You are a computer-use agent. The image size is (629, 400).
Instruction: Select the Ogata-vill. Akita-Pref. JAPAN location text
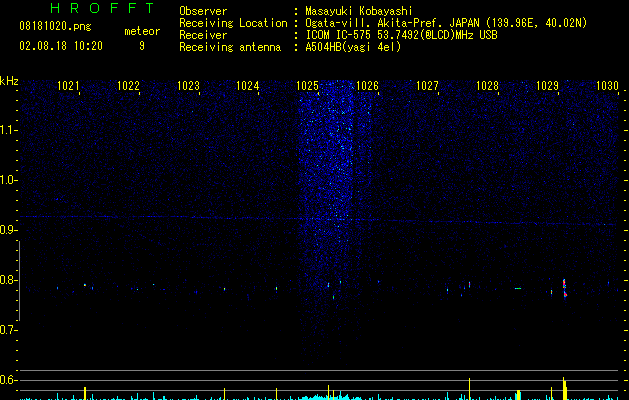pyautogui.click(x=446, y=23)
